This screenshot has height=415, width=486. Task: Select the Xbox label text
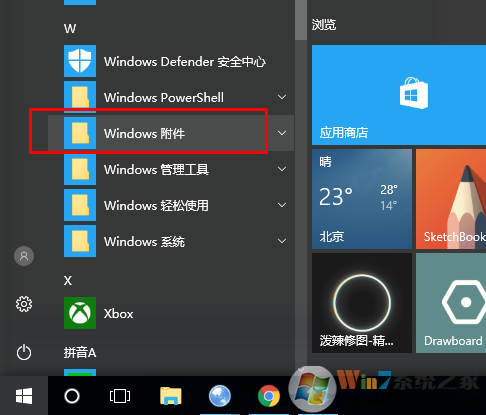[118, 314]
